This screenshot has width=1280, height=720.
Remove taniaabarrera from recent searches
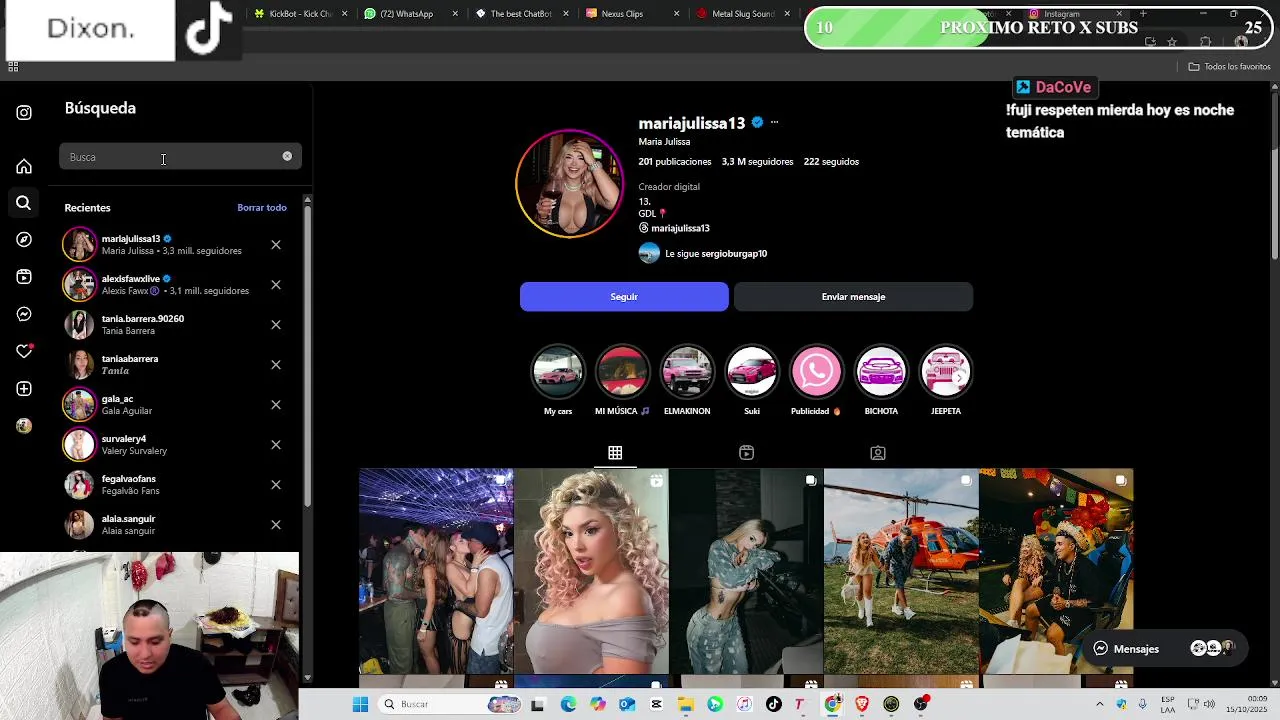(x=276, y=365)
